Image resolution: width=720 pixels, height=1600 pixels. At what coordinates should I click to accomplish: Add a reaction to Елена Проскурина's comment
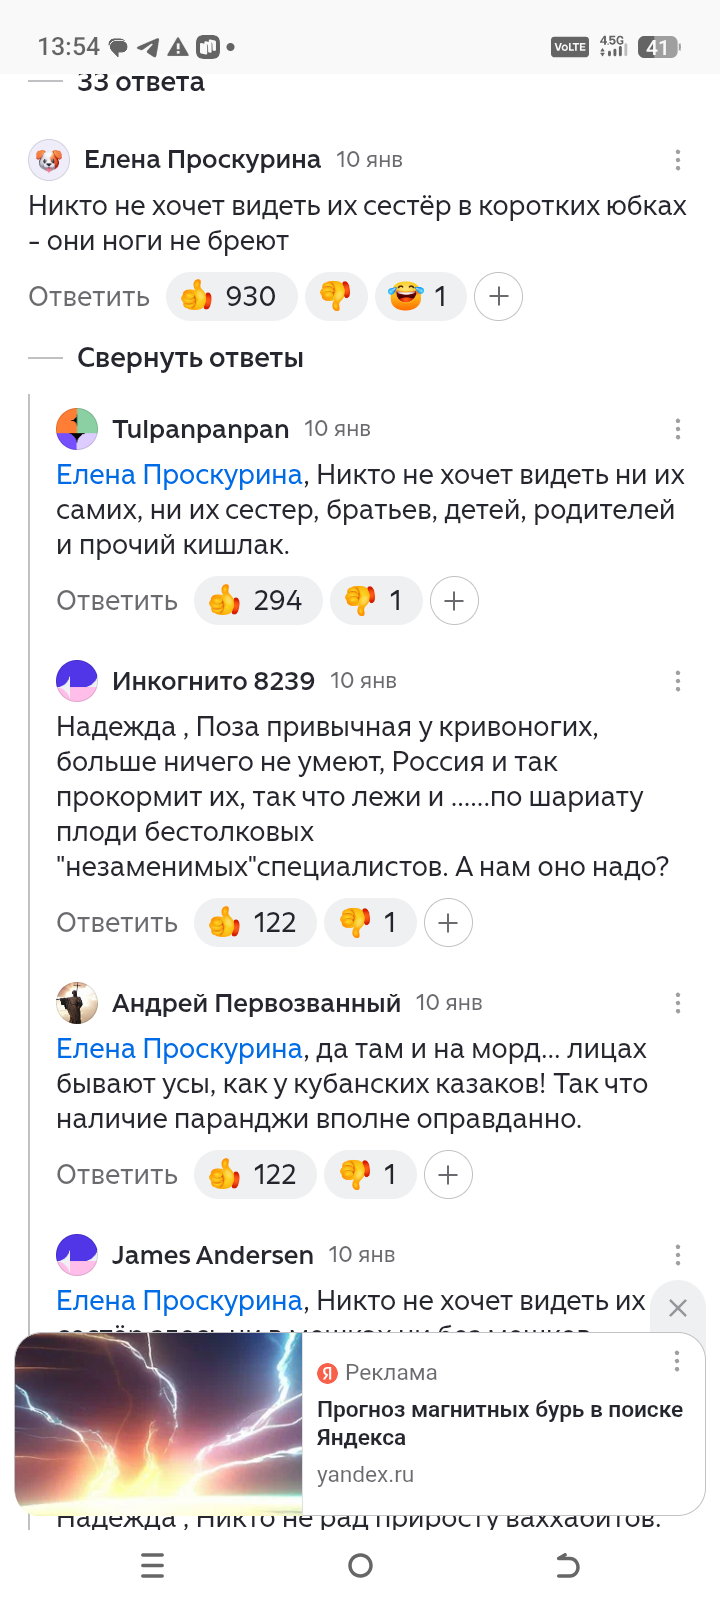click(x=498, y=297)
